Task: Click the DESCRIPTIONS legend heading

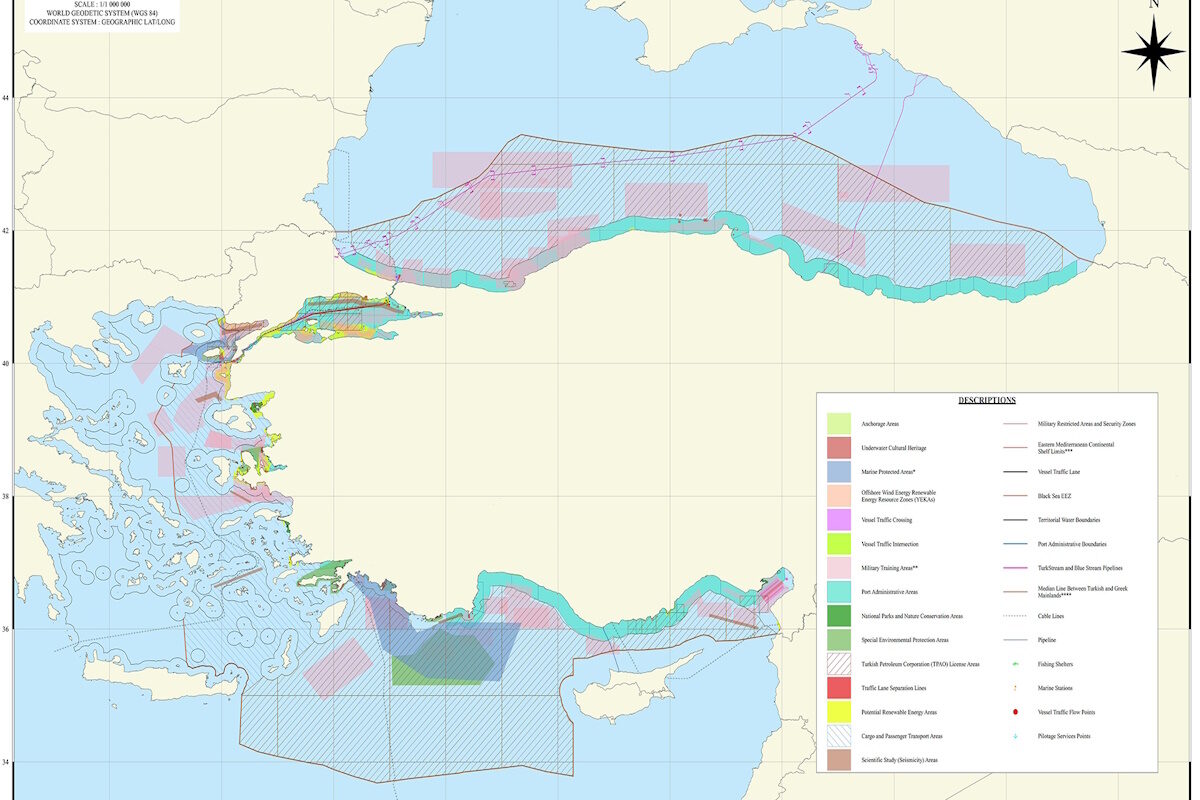Action: pos(987,400)
